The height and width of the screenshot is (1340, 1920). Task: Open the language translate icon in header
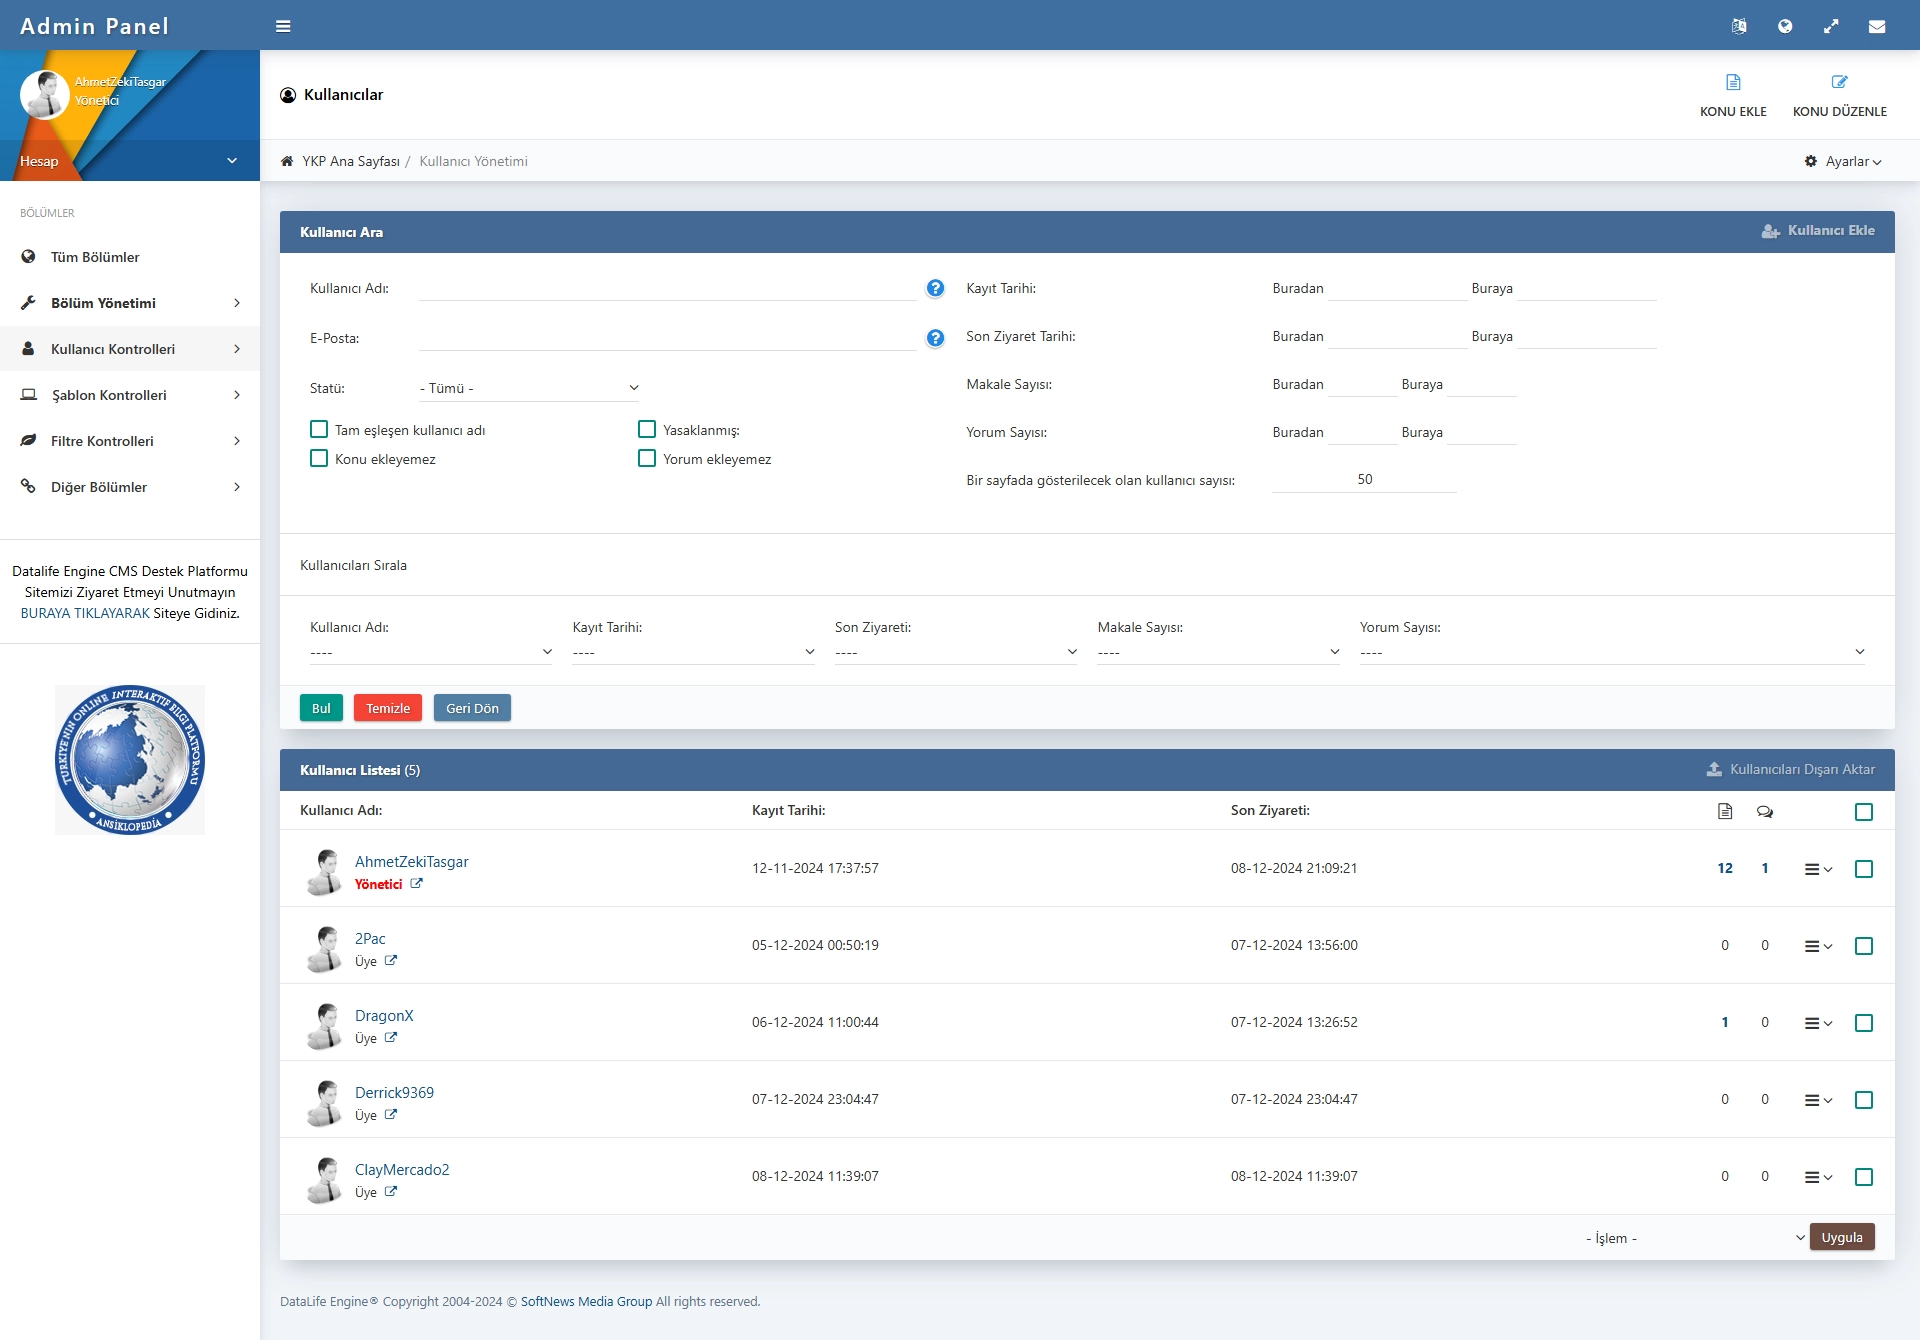[1739, 26]
